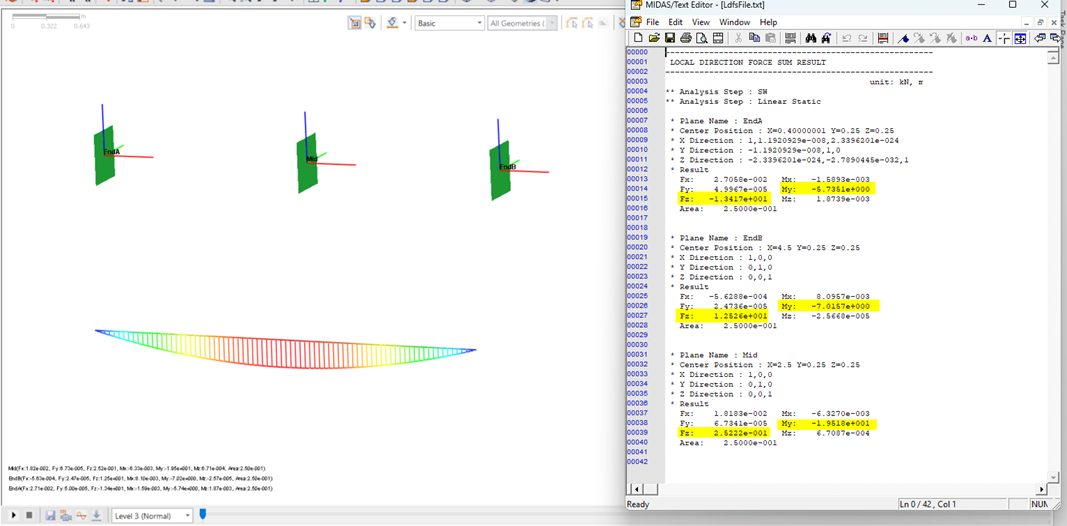Viewport: 1067px width, 526px height.
Task: Click the crosshair cursor icon in Text Editor
Action: (x=1004, y=38)
